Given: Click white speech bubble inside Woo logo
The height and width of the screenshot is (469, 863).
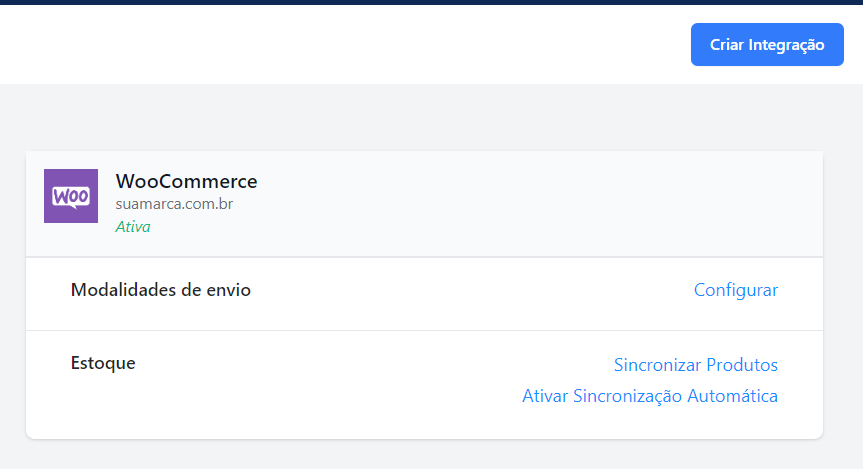Looking at the screenshot, I should (x=71, y=197).
